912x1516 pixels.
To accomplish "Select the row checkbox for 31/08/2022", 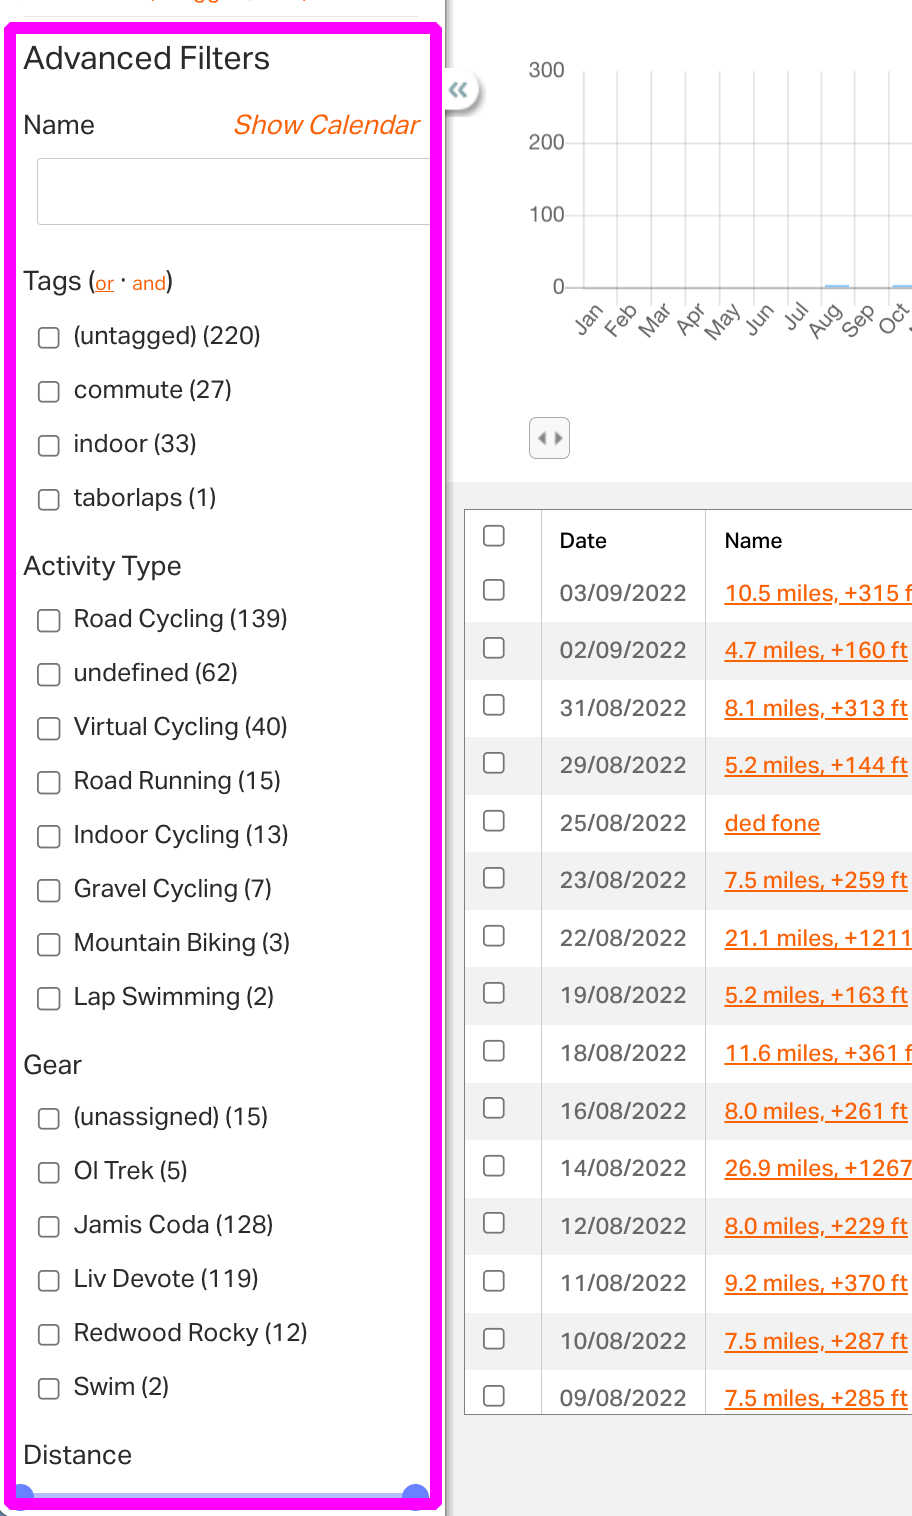I will tap(494, 705).
